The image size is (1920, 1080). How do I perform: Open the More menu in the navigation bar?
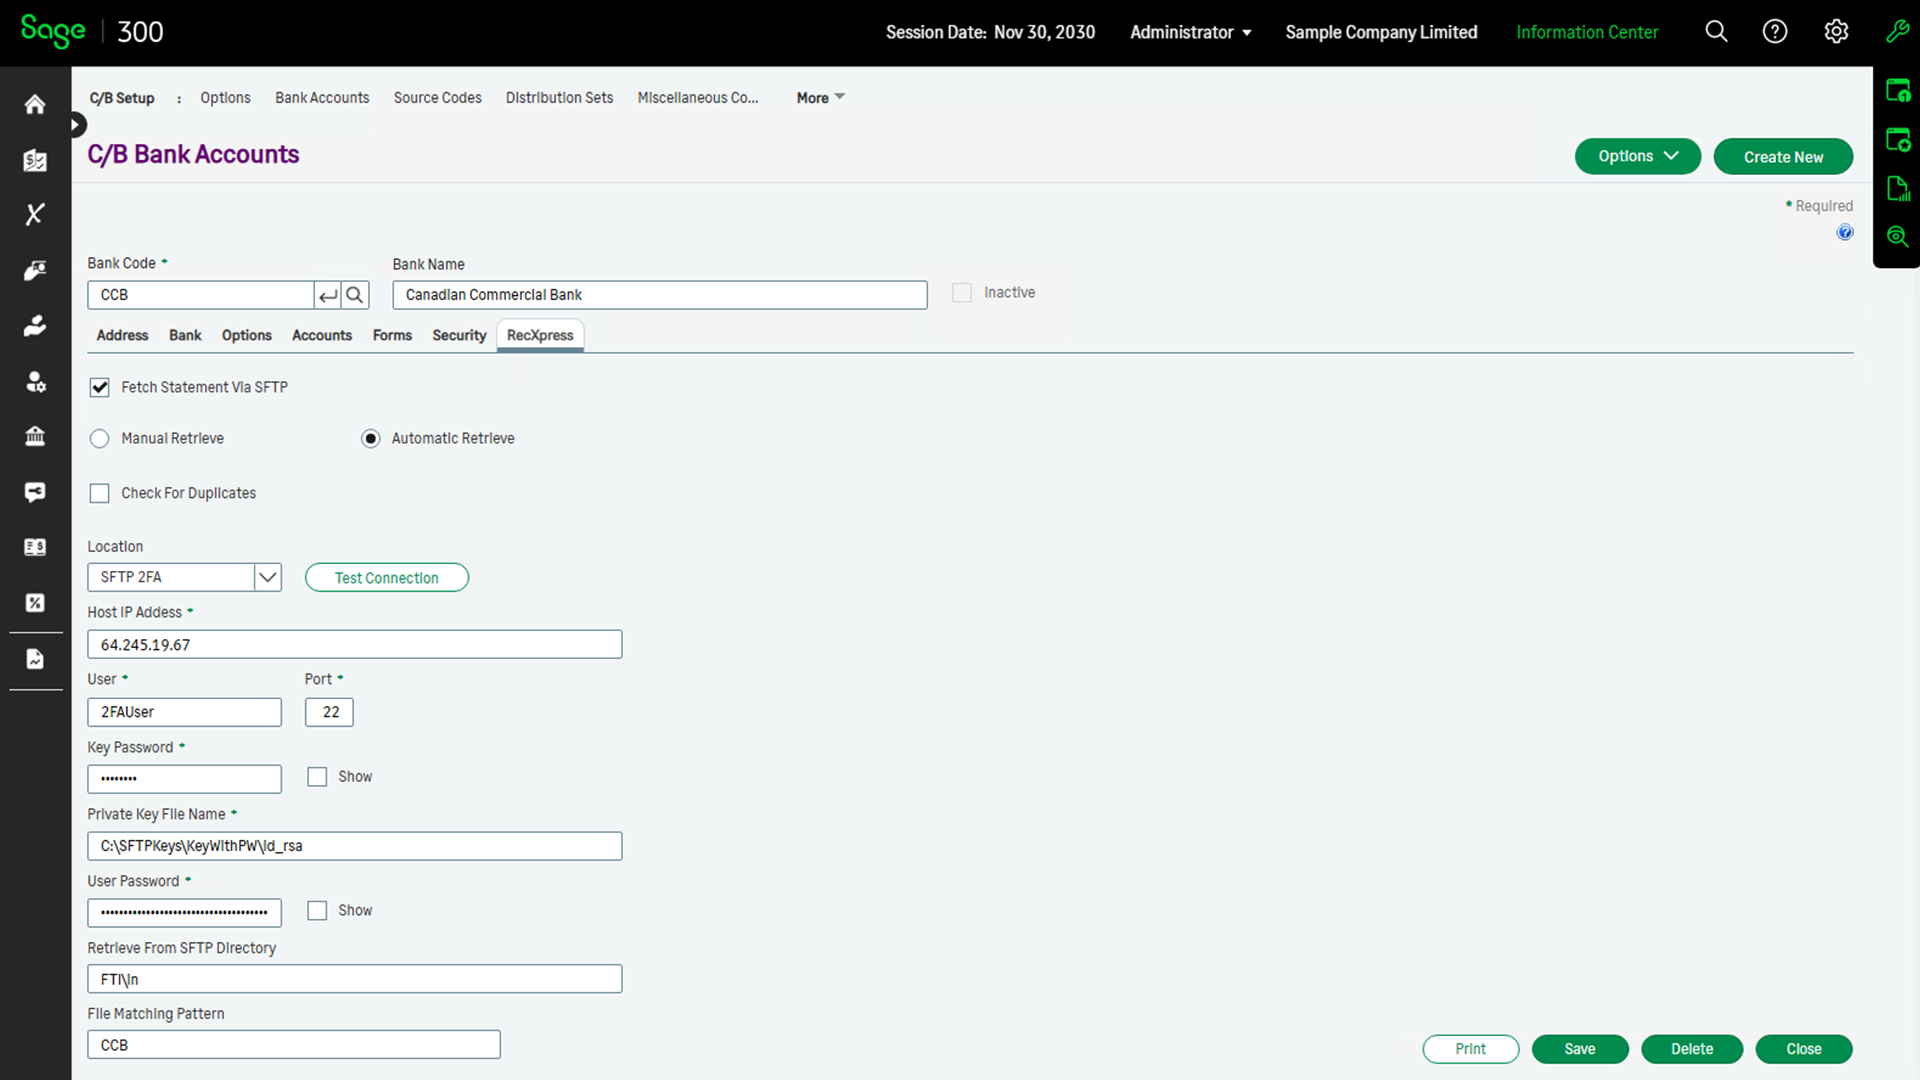click(818, 97)
